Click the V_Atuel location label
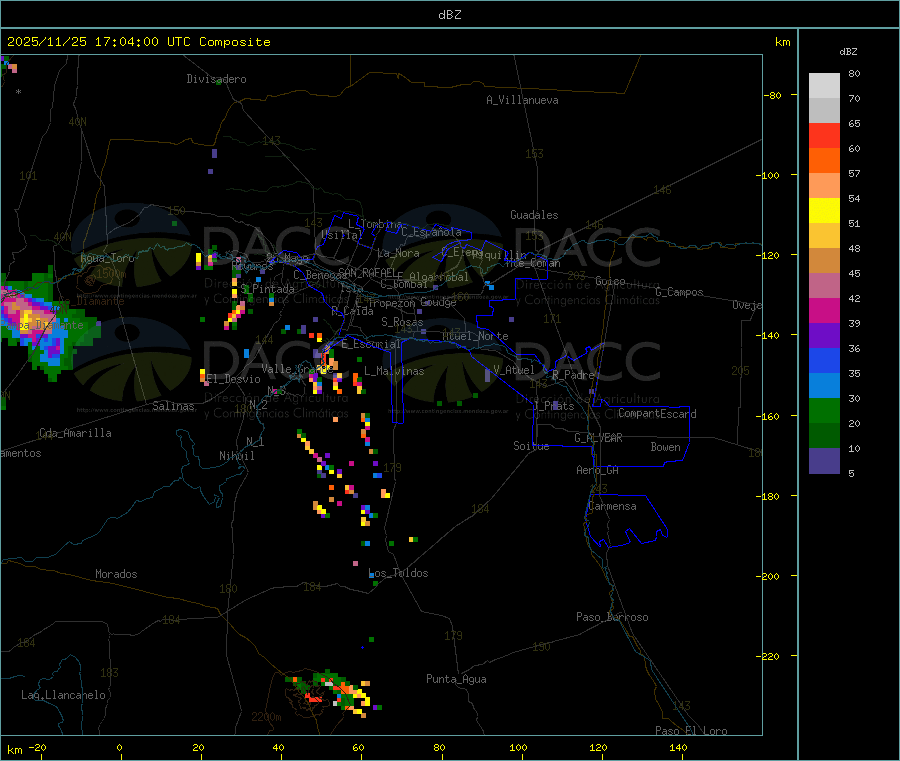 pos(514,370)
